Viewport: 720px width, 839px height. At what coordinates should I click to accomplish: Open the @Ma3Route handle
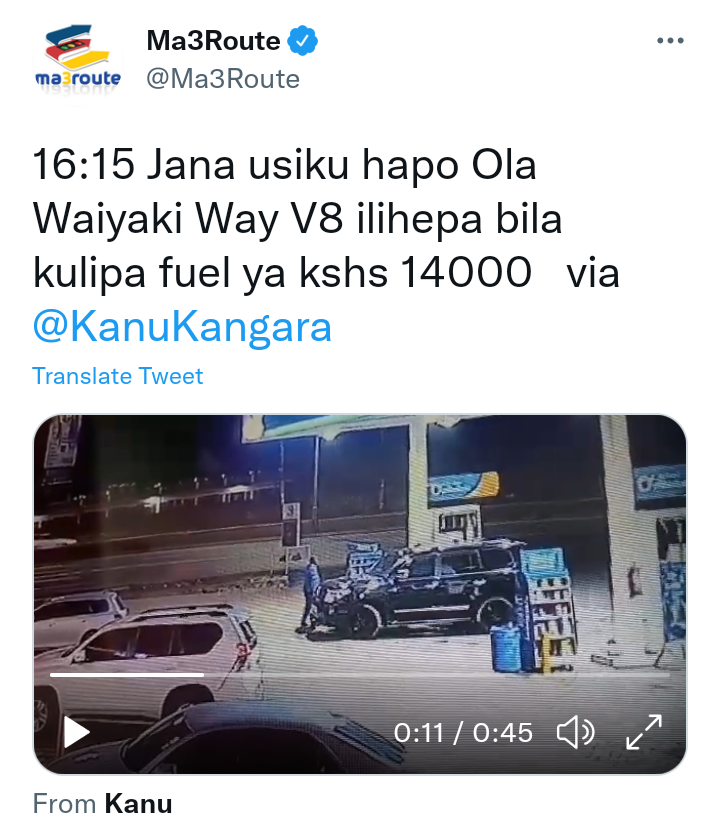tap(223, 79)
